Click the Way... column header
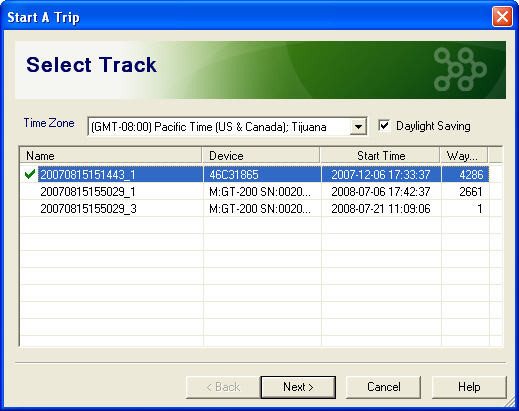This screenshot has height=411, width=519. [464, 156]
